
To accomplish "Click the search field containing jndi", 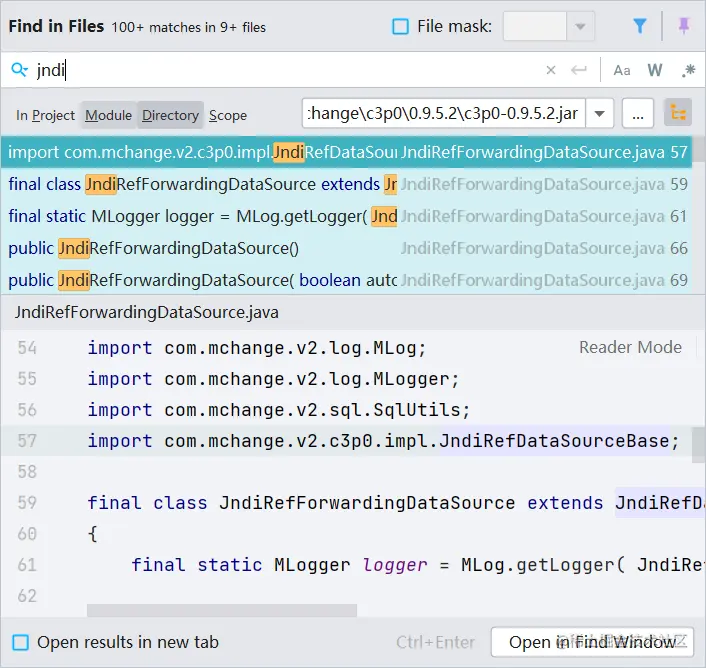I will coord(288,70).
